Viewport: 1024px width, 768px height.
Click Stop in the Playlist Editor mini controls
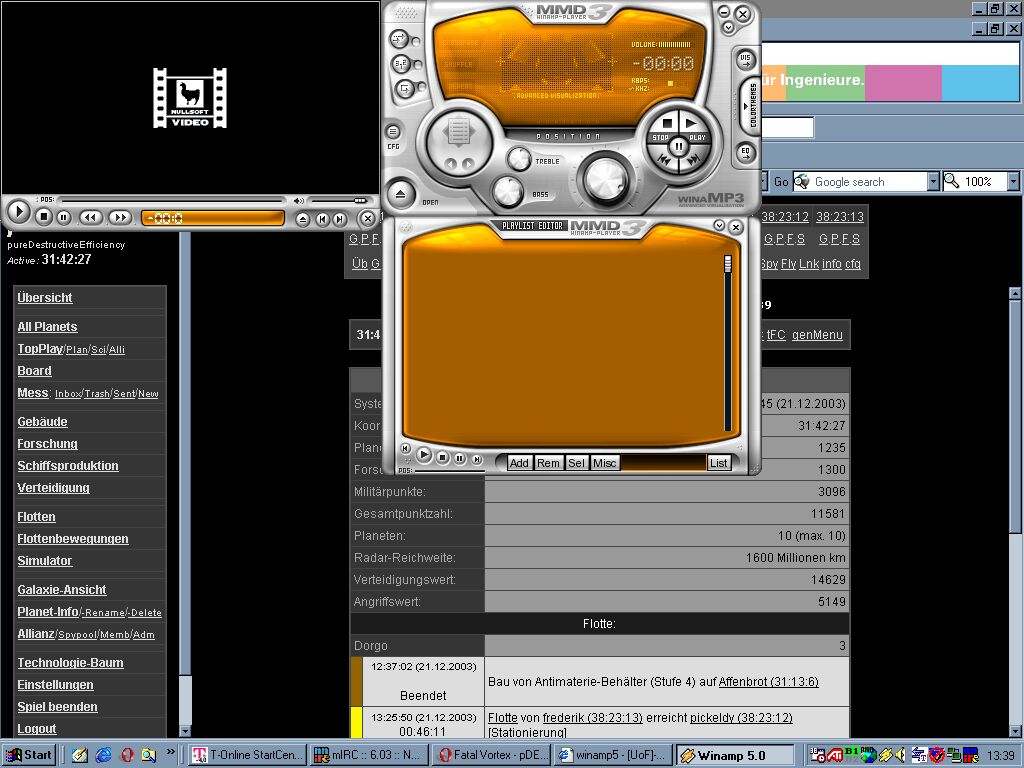(x=443, y=458)
